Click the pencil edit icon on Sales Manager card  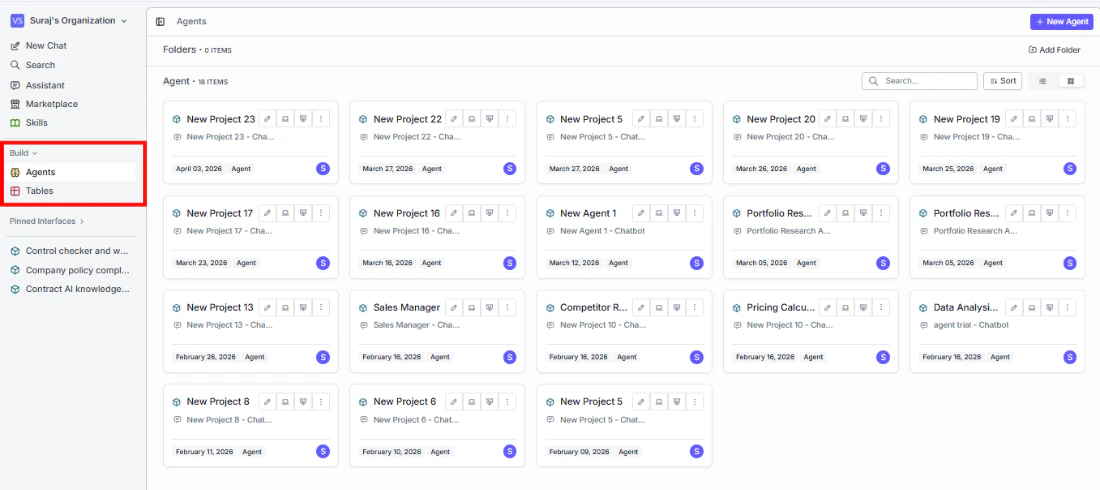455,307
